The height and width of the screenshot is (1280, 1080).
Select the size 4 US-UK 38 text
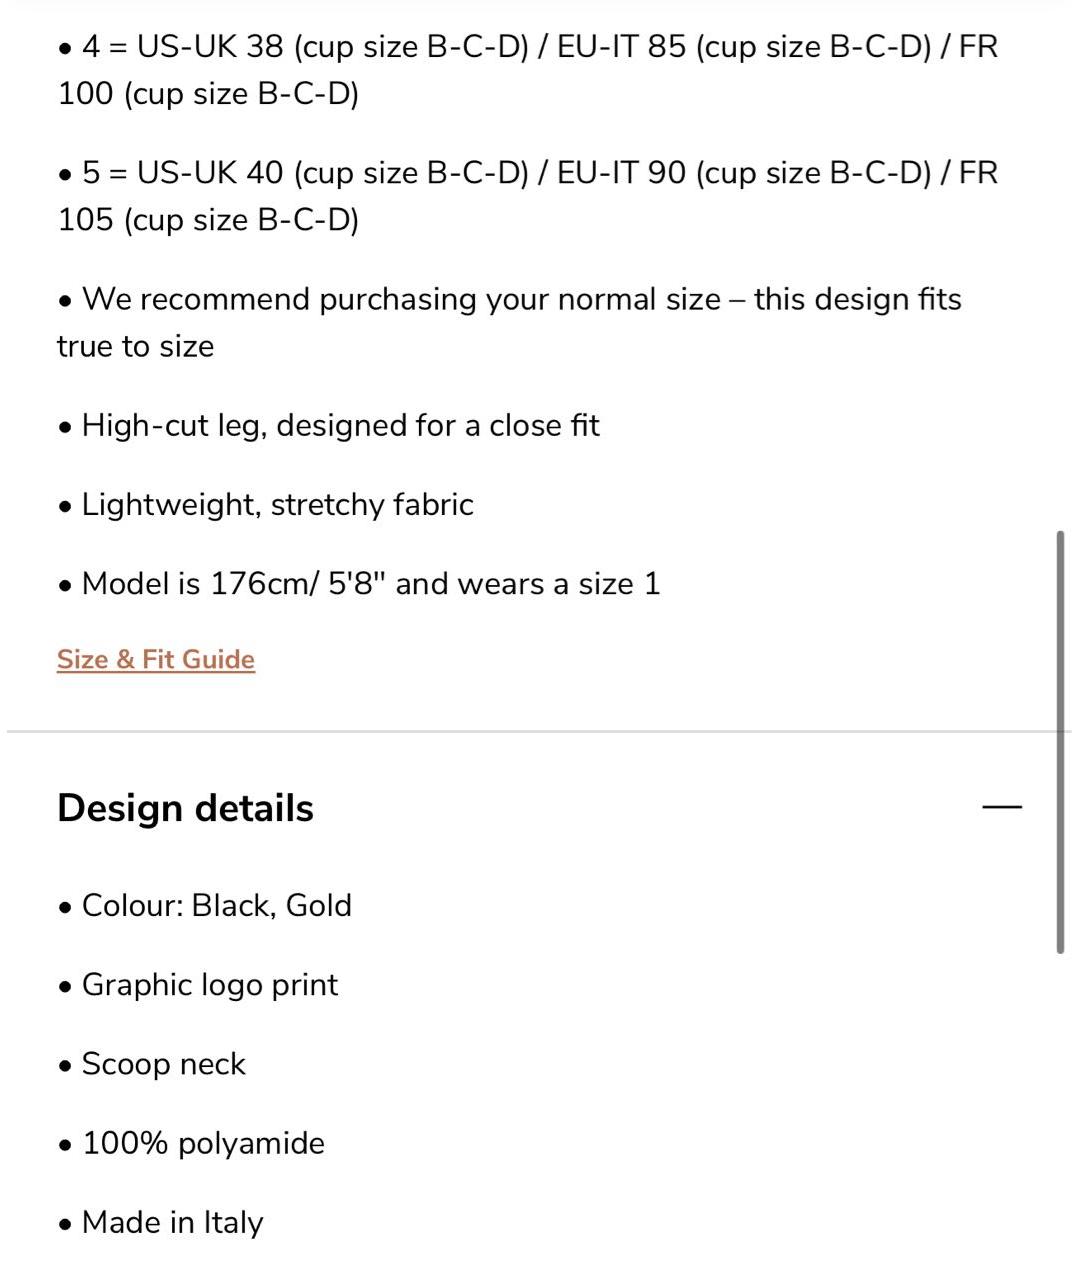(305, 46)
